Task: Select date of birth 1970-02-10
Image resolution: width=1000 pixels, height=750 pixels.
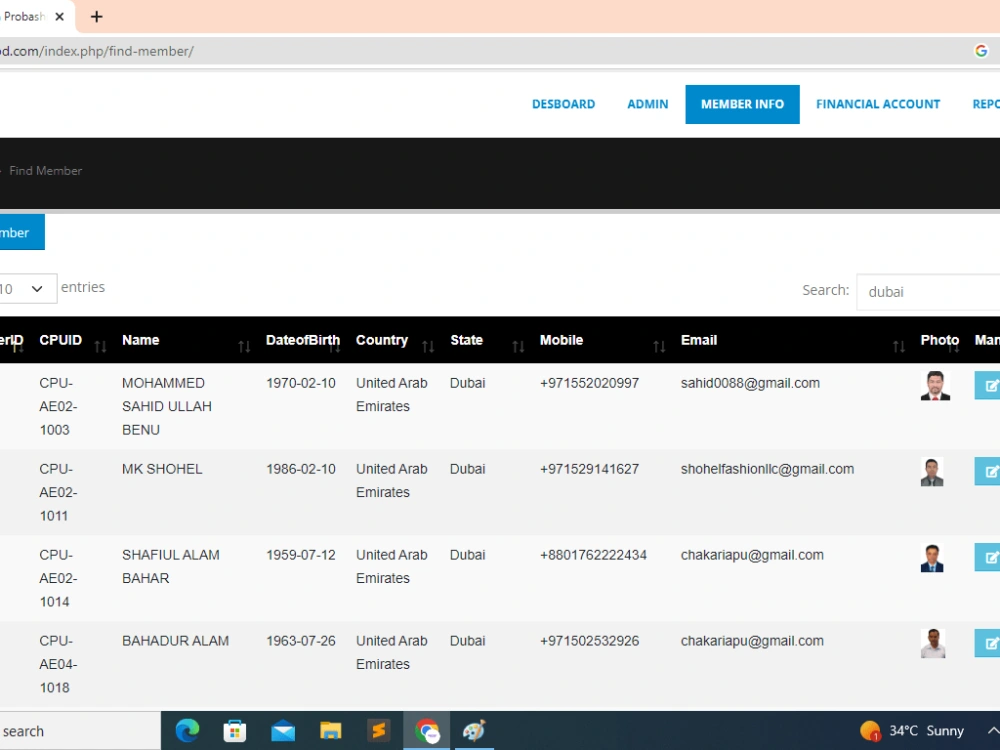Action: [300, 383]
